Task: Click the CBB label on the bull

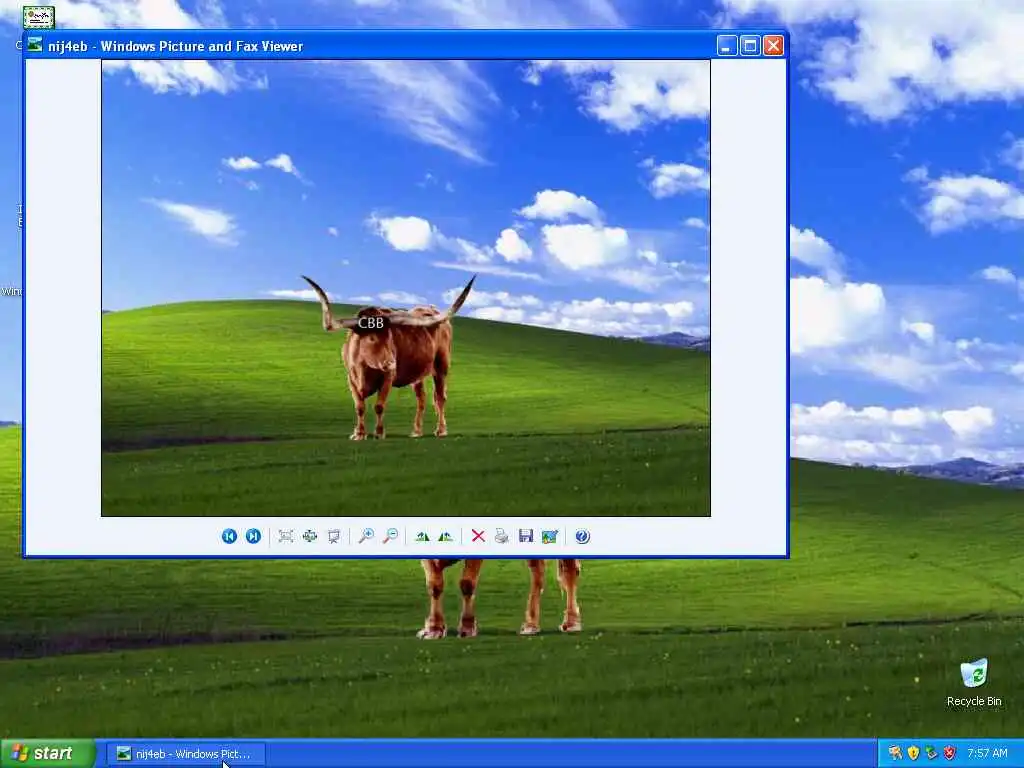Action: pos(370,323)
